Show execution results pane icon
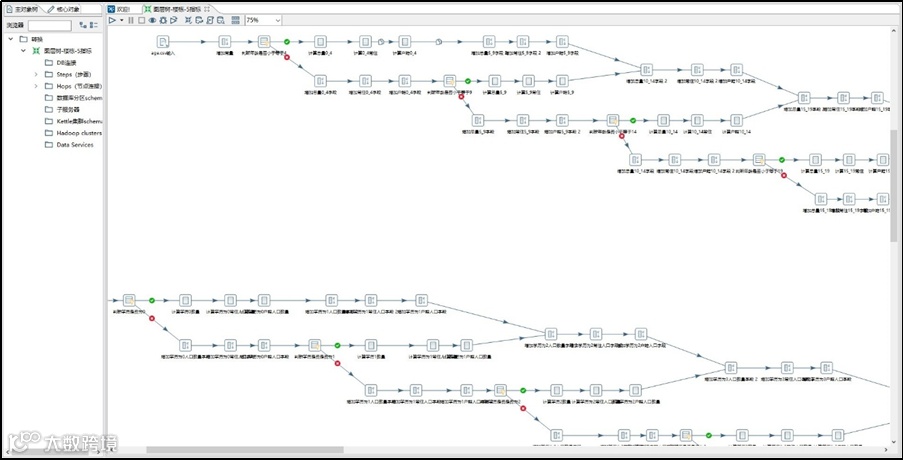Image resolution: width=903 pixels, height=460 pixels. (x=236, y=20)
